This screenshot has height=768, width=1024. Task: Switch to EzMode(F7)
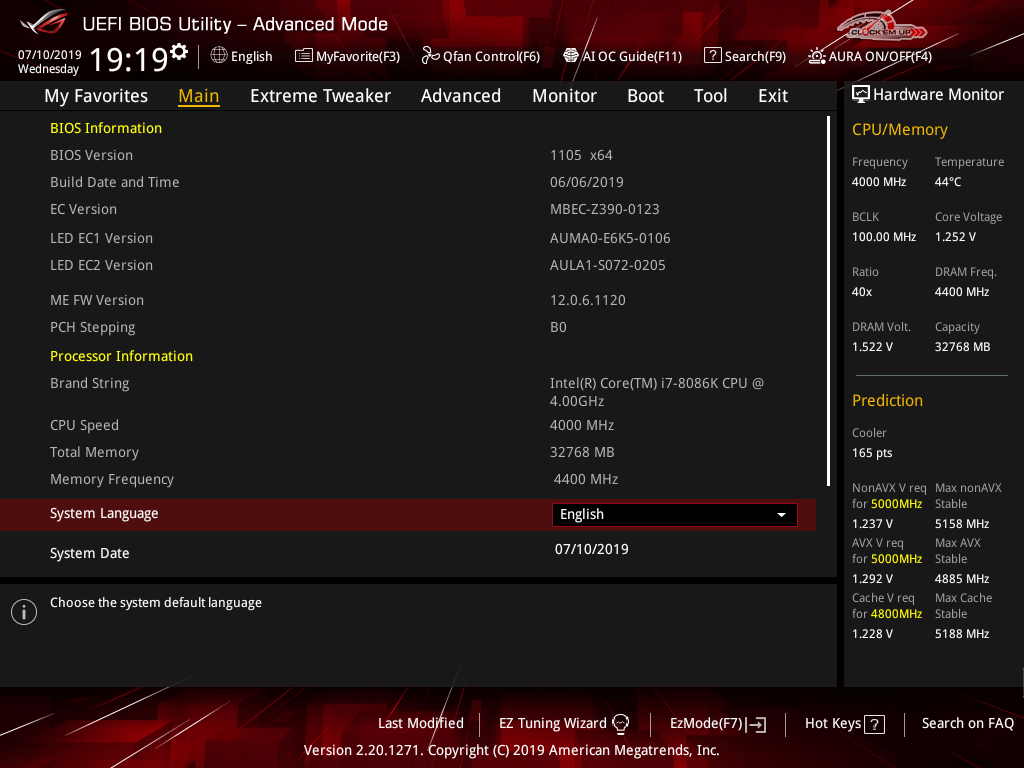coord(718,723)
